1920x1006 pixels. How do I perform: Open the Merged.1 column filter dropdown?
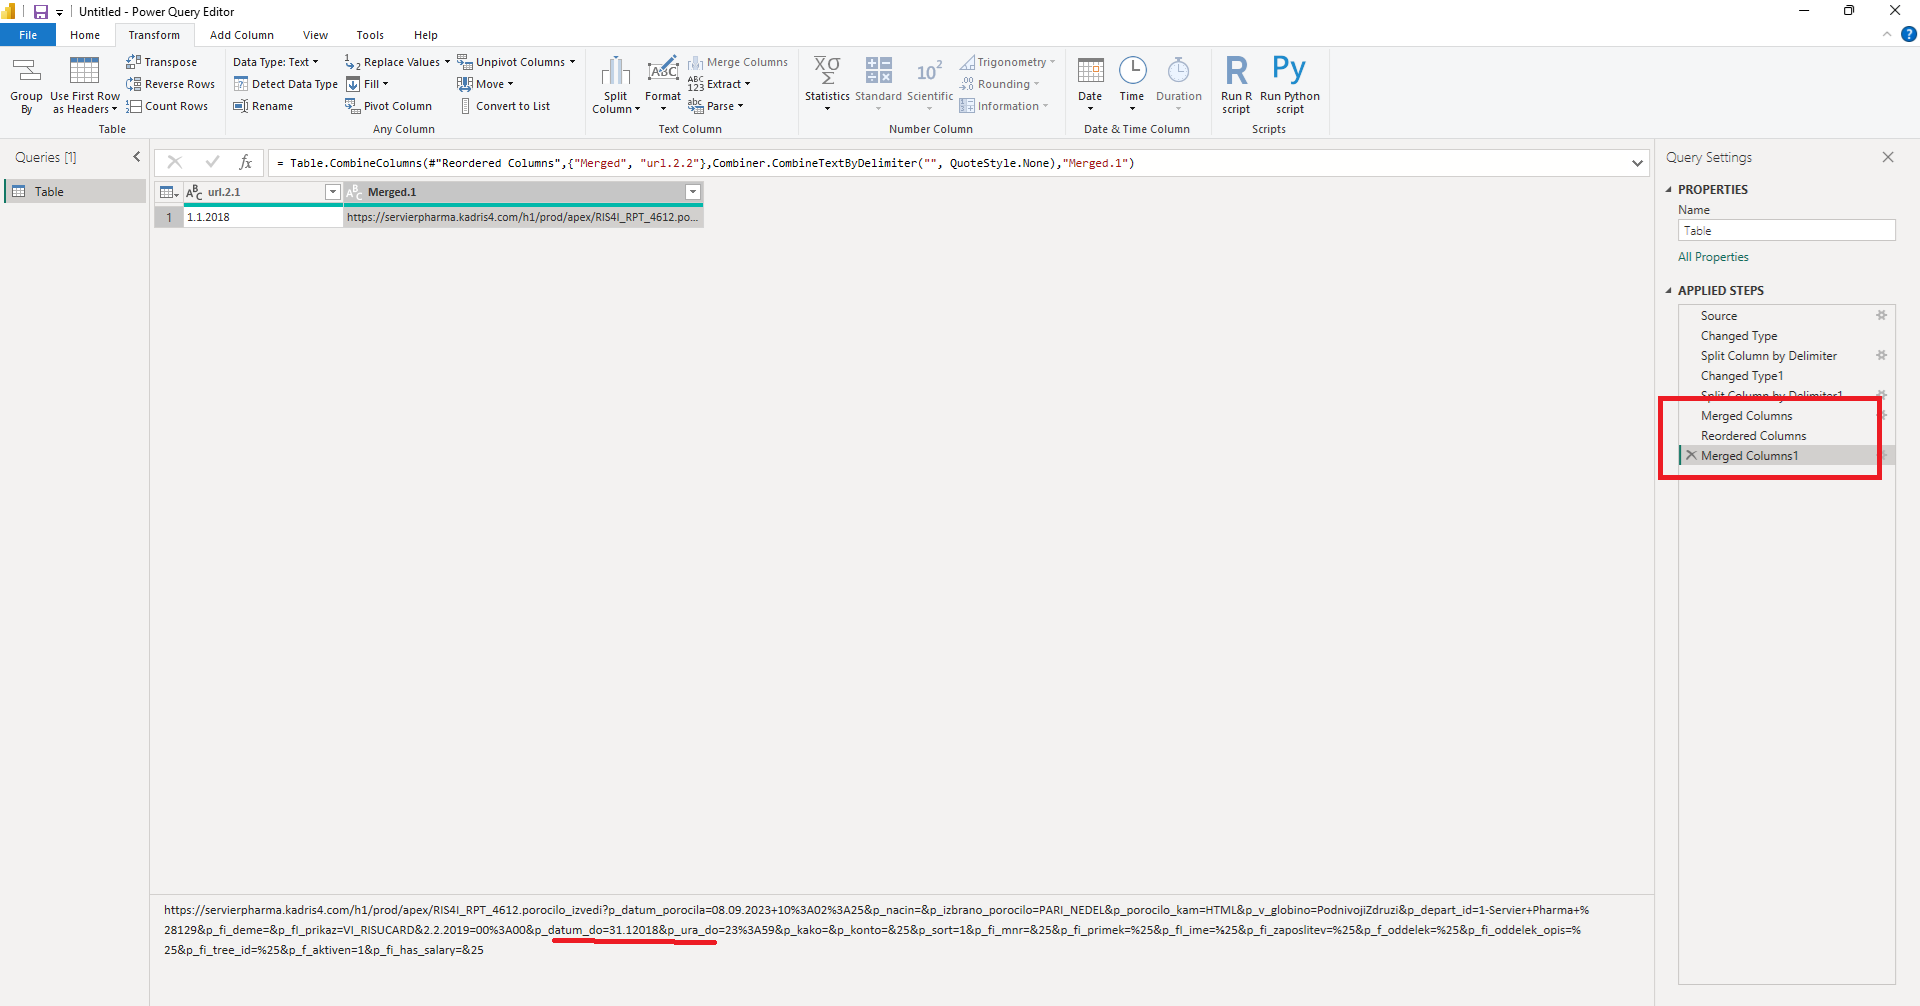(x=693, y=192)
